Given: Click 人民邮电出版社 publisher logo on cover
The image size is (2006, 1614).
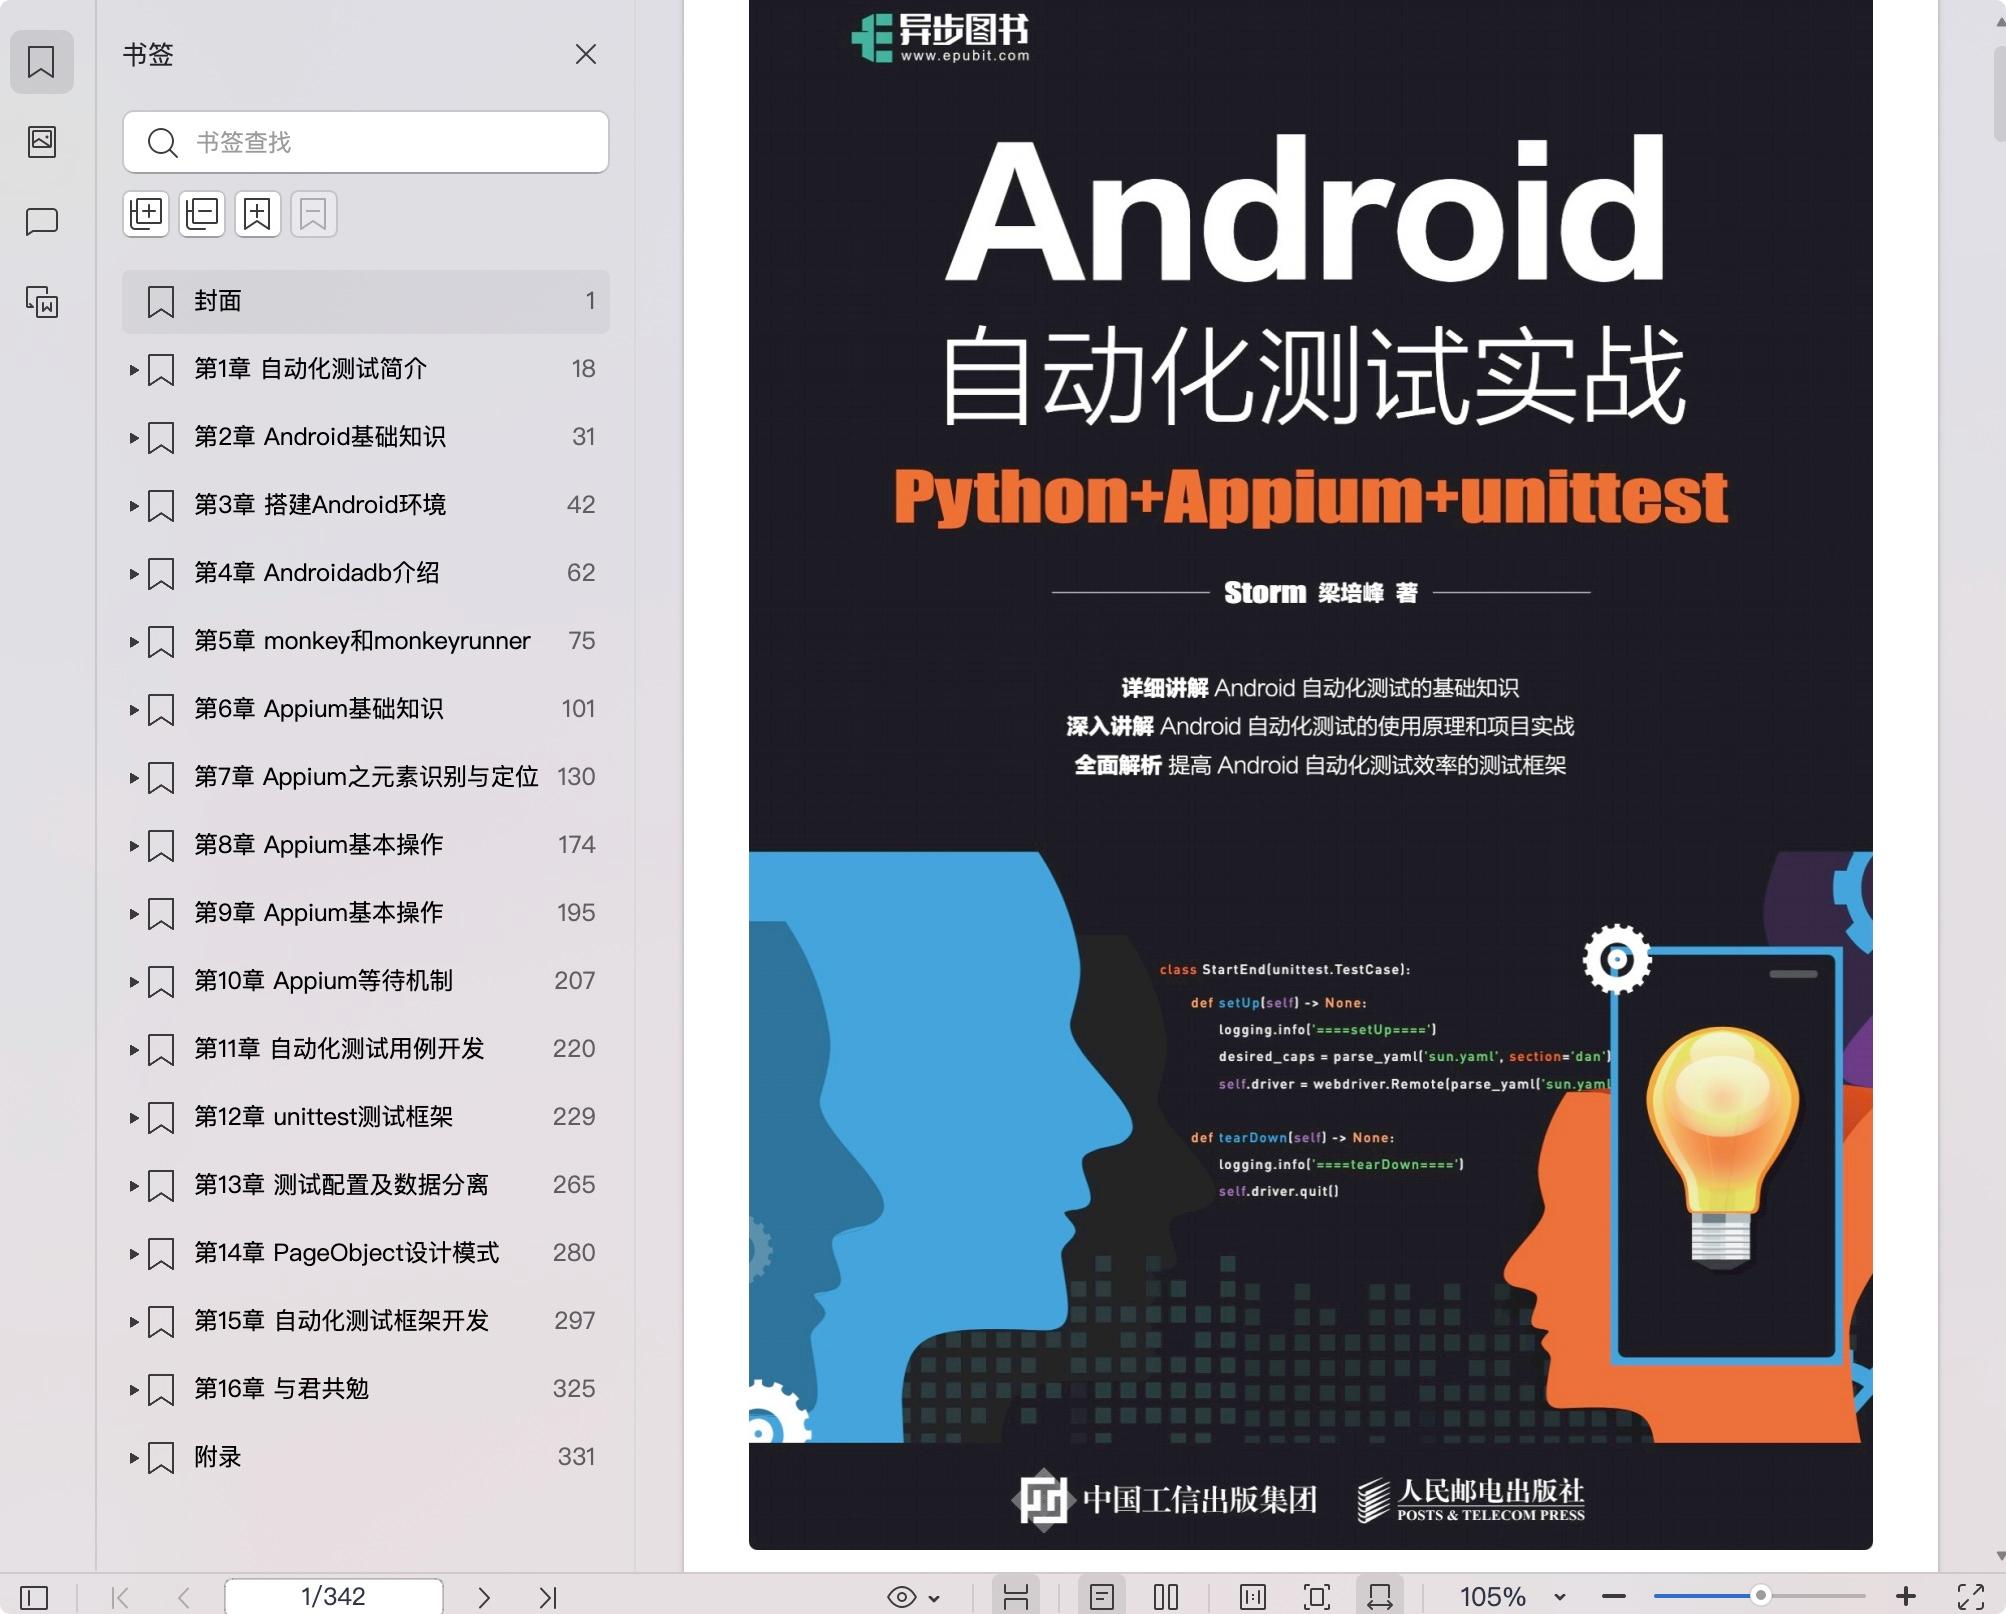Looking at the screenshot, I should click(x=1470, y=1500).
